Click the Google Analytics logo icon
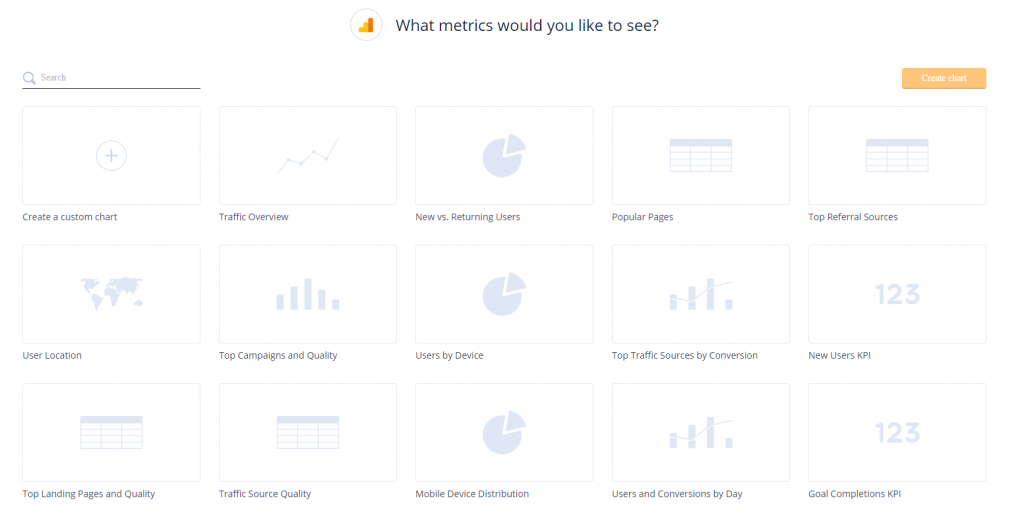This screenshot has height=511, width=1024. (366, 25)
